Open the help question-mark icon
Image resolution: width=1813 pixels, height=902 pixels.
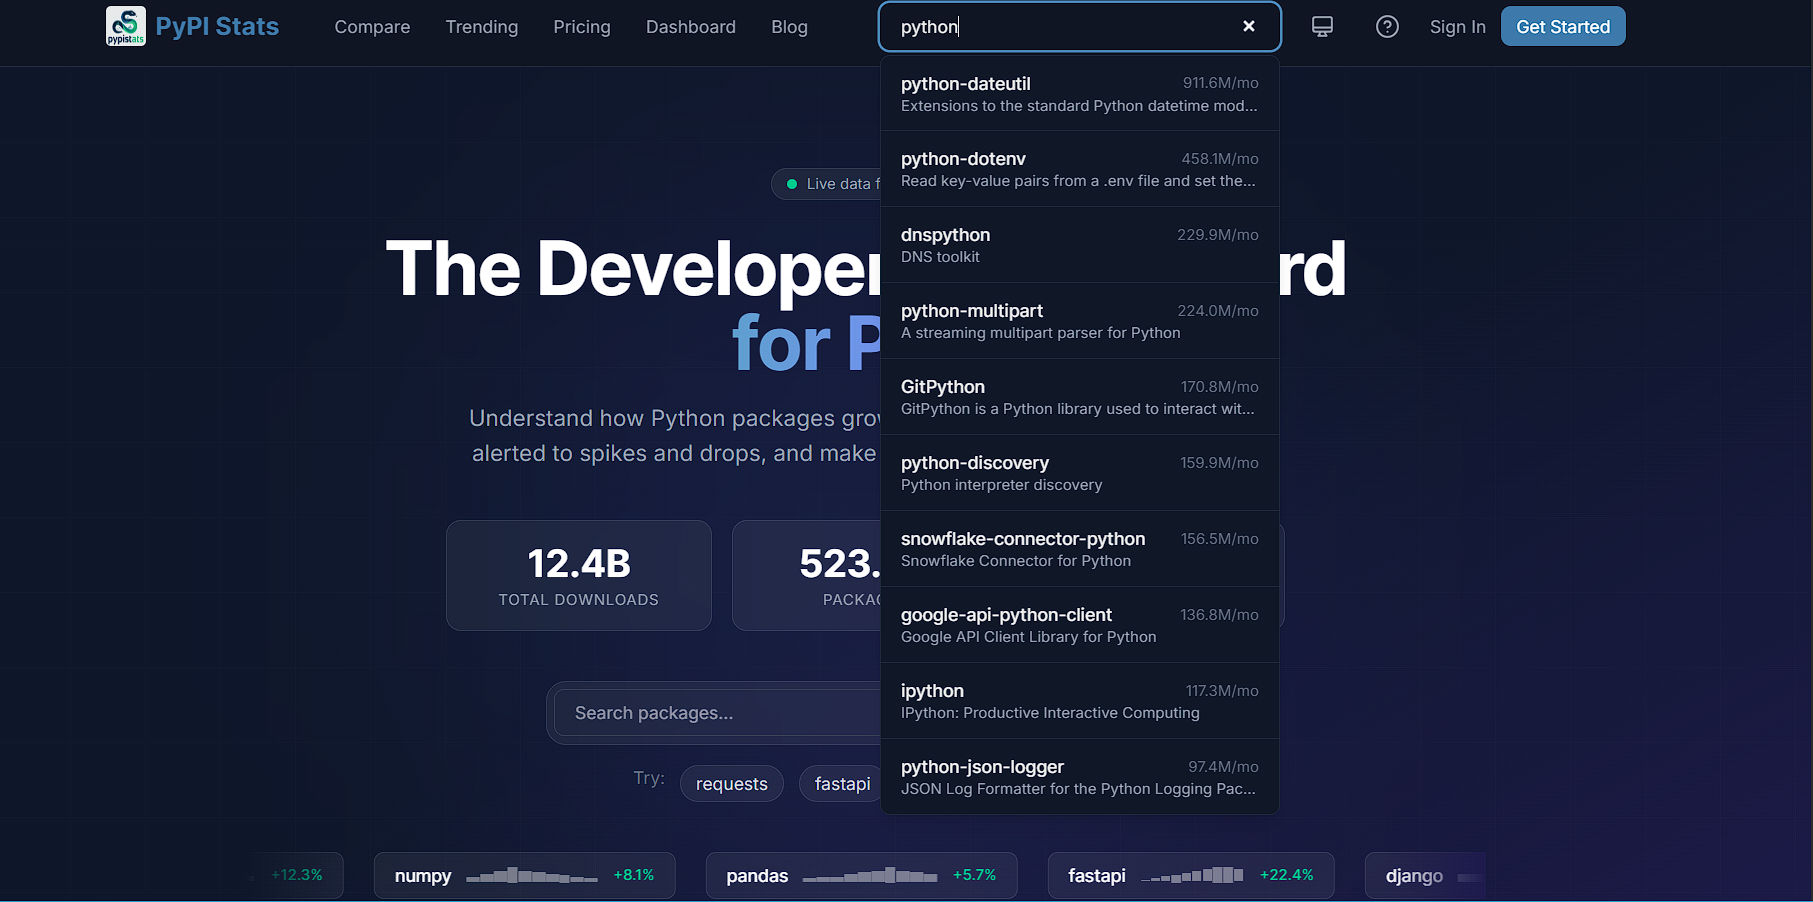(x=1387, y=26)
